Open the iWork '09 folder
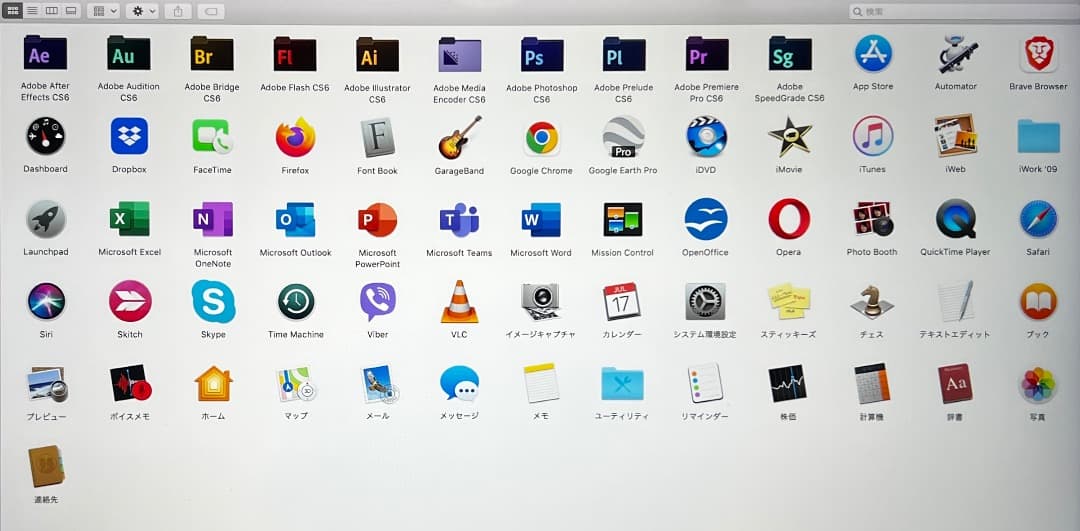 tap(1039, 136)
